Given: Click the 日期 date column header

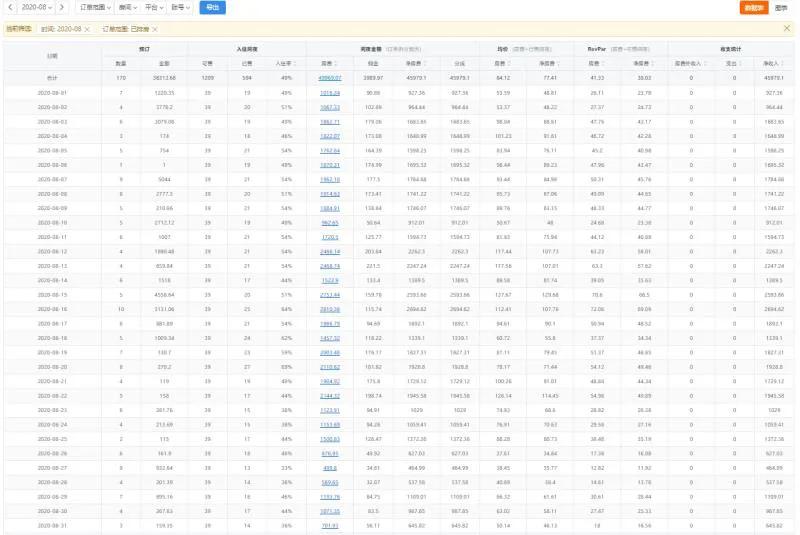Looking at the screenshot, I should click(x=52, y=56).
